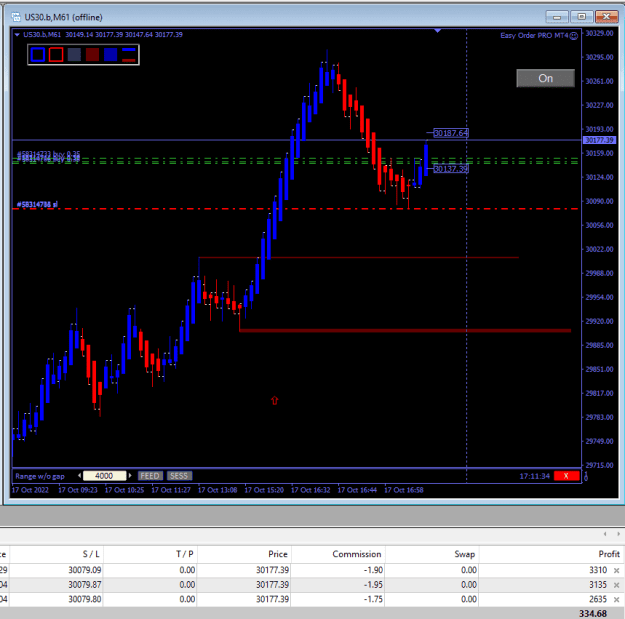Sort by the Profit column header
This screenshot has height=619, width=625.
(x=609, y=554)
